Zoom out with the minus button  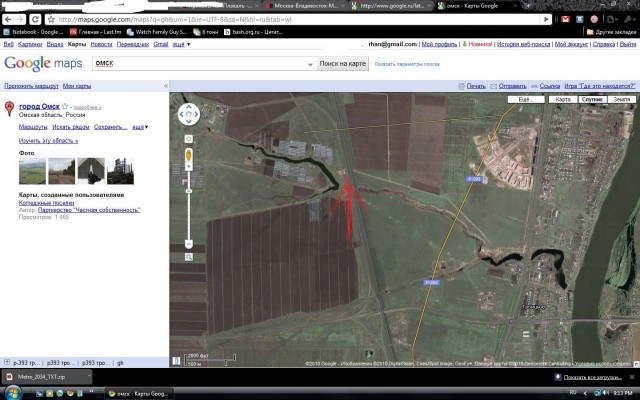coord(189,244)
